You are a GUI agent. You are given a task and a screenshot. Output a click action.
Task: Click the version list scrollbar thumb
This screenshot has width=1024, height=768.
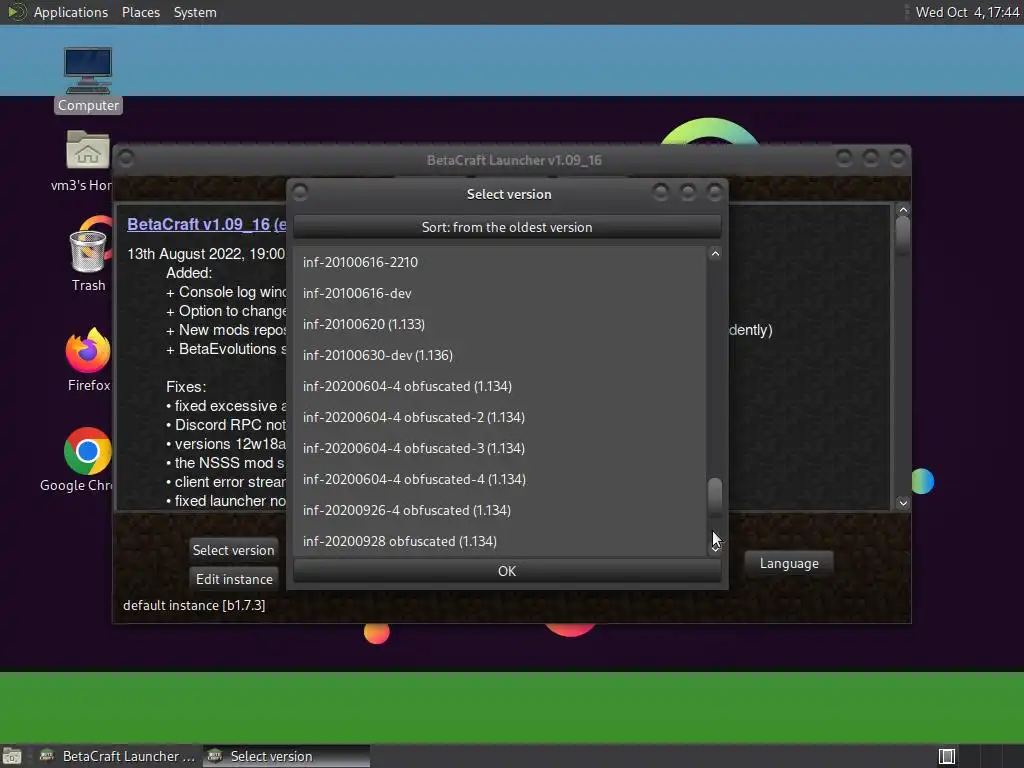tap(715, 498)
